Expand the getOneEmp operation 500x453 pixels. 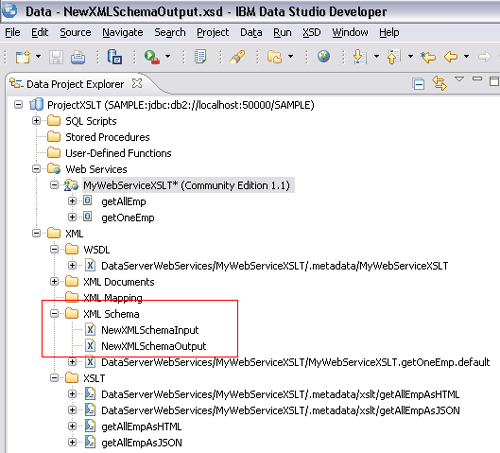[x=72, y=217]
